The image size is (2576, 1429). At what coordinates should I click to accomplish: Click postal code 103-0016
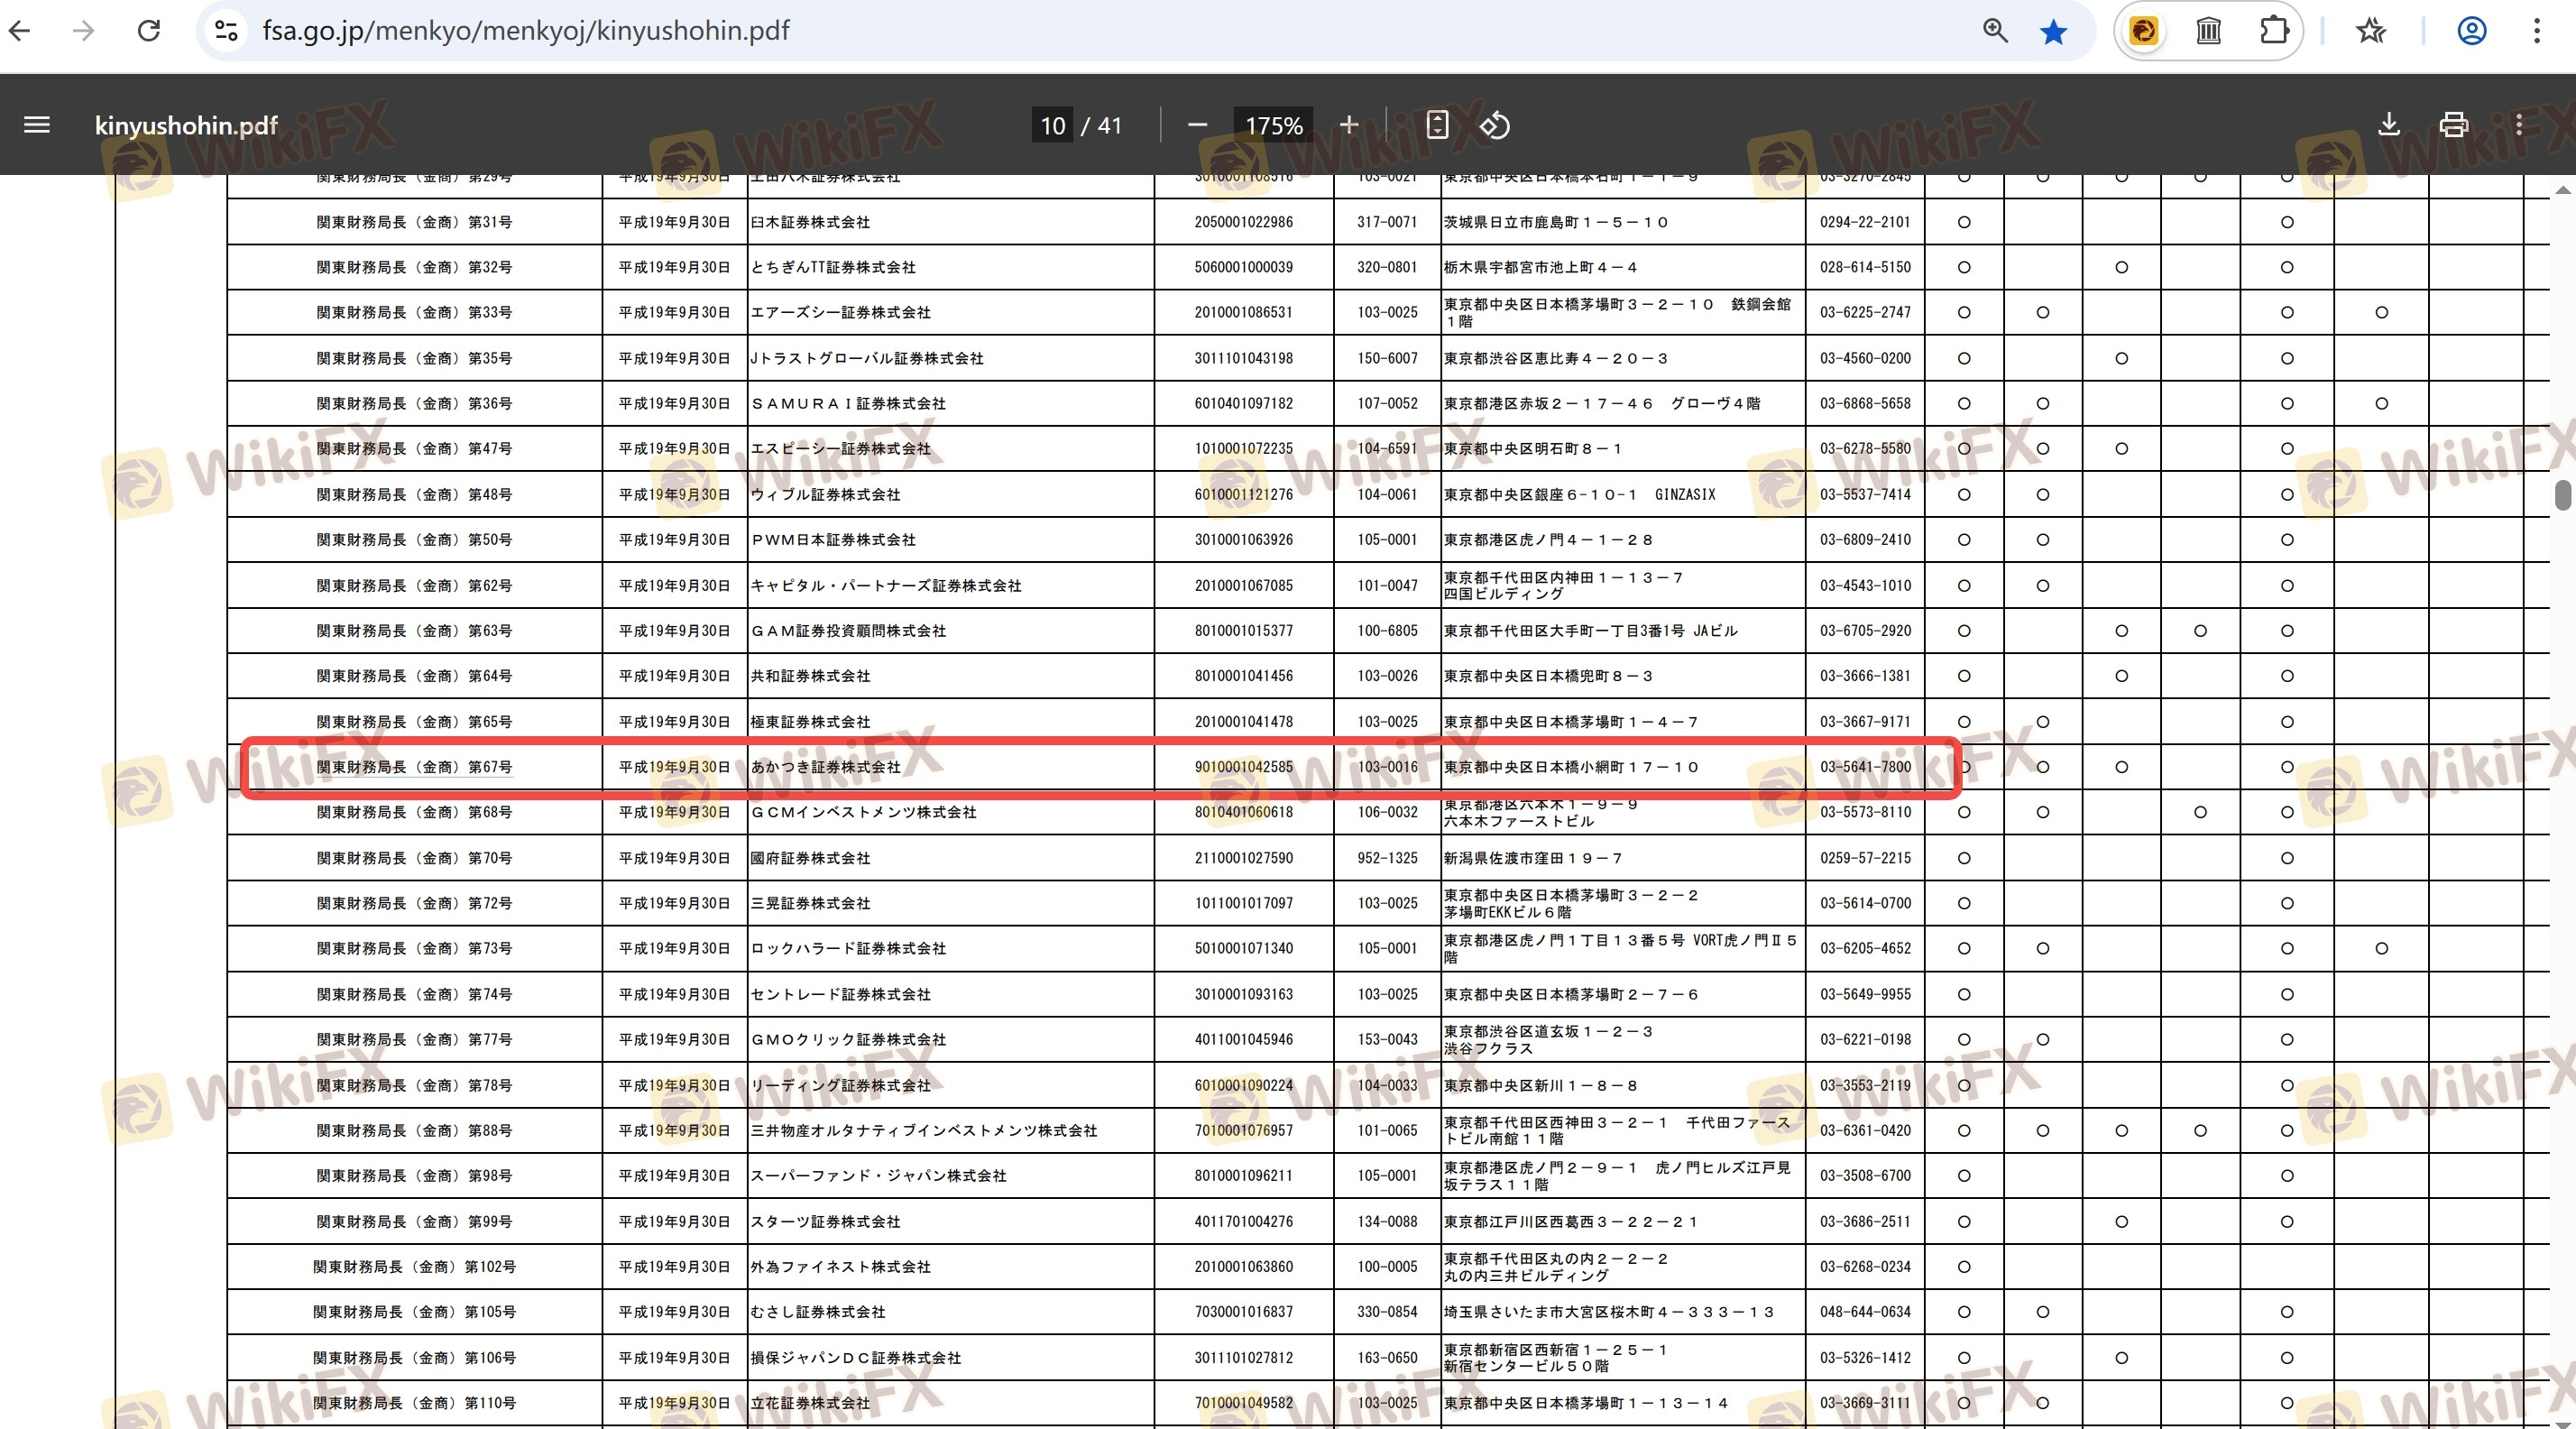1387,767
